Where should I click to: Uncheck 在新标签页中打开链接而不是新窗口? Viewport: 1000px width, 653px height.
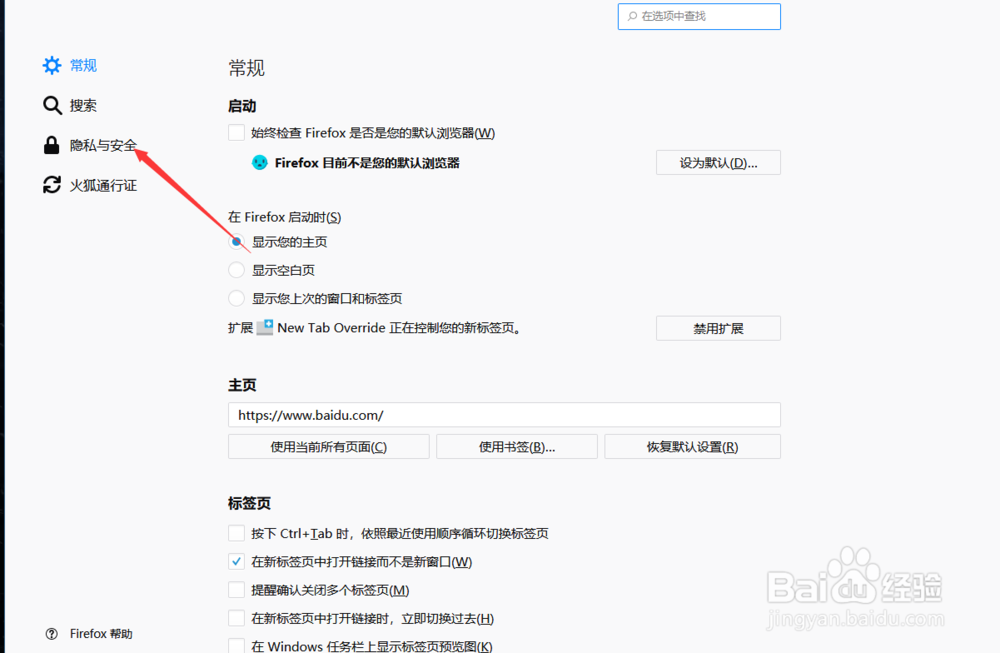[237, 561]
